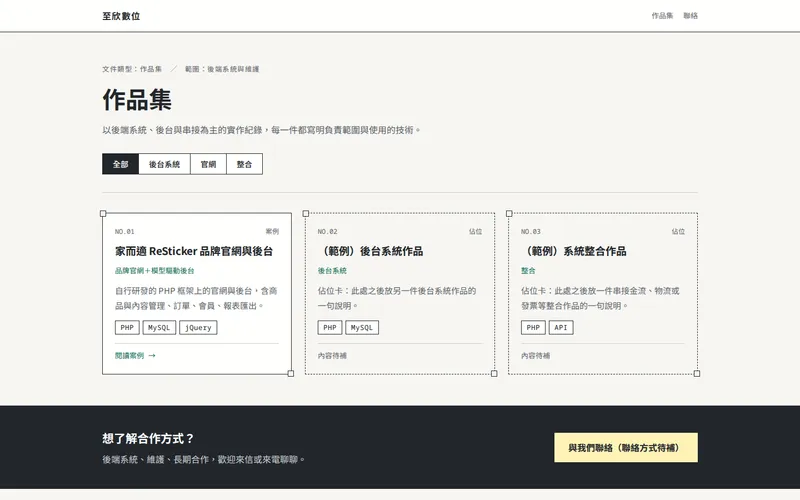This screenshot has width=800, height=500.
Task: Select the 全部 filter tab
Action: coord(120,164)
